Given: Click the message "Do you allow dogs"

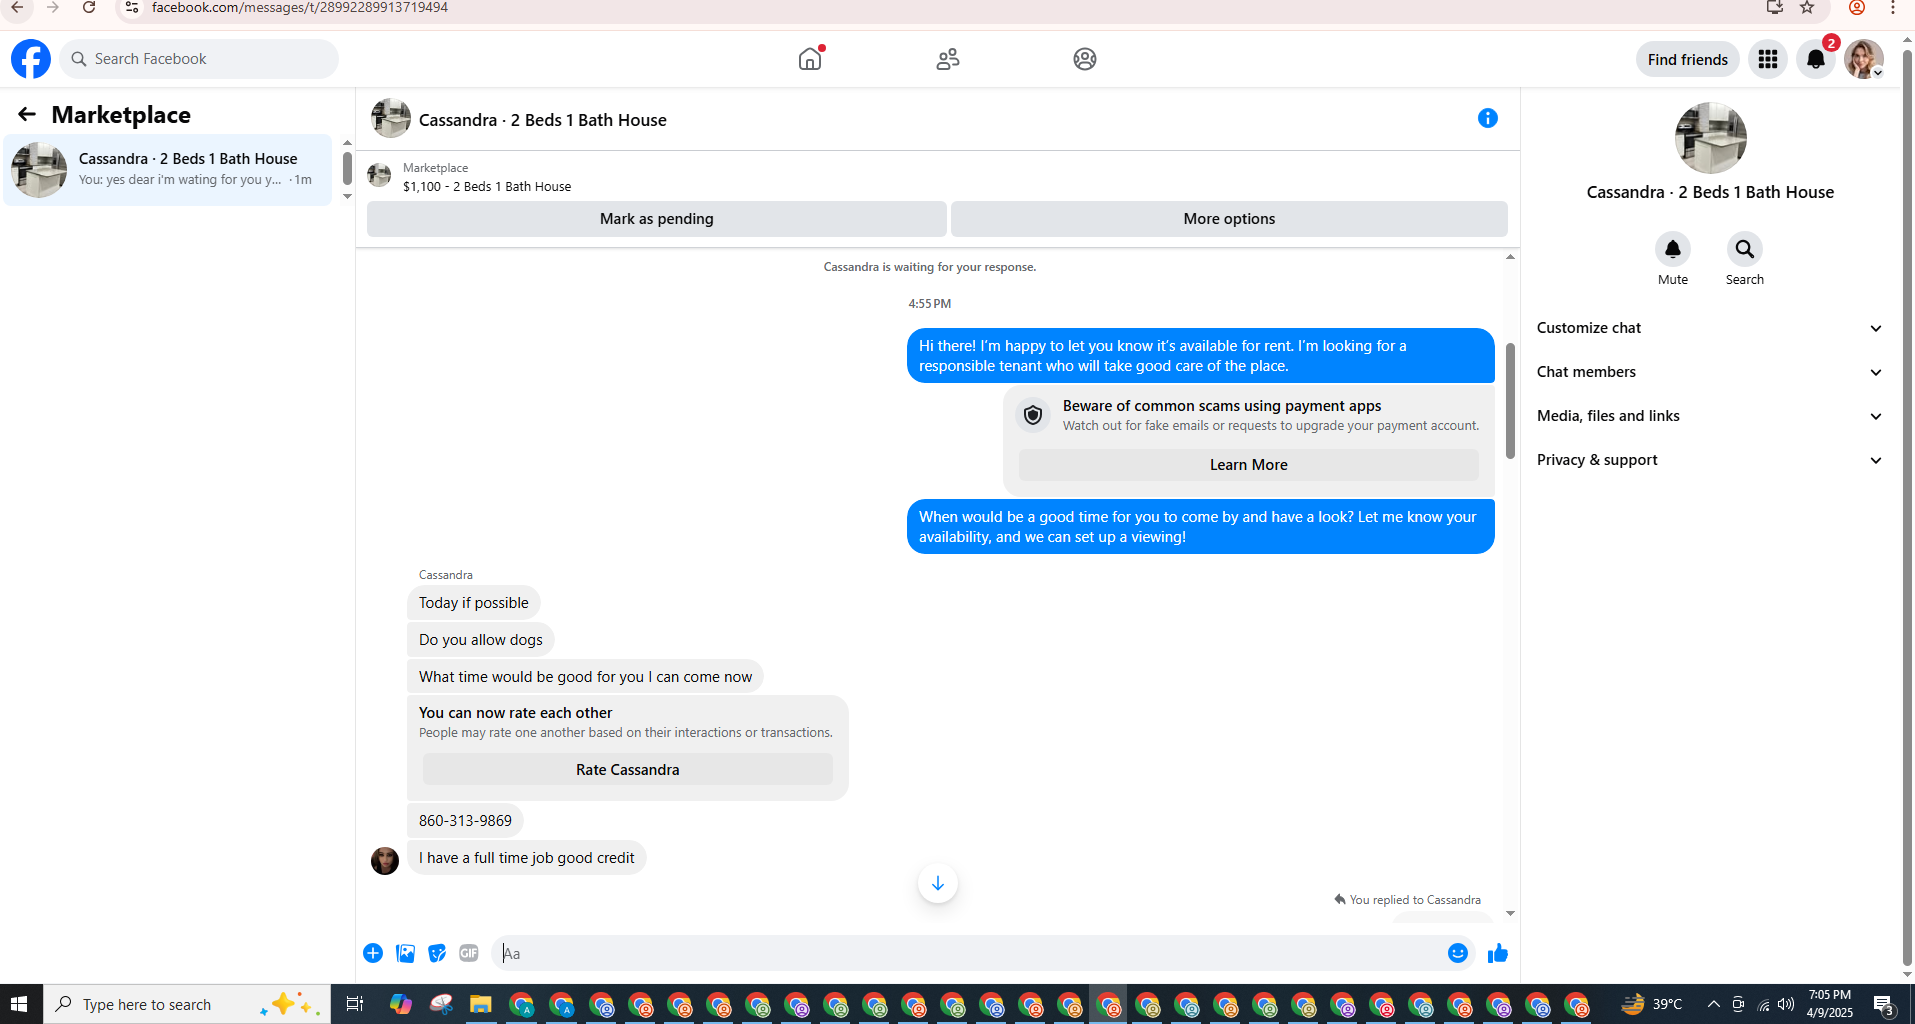Looking at the screenshot, I should click(x=481, y=640).
